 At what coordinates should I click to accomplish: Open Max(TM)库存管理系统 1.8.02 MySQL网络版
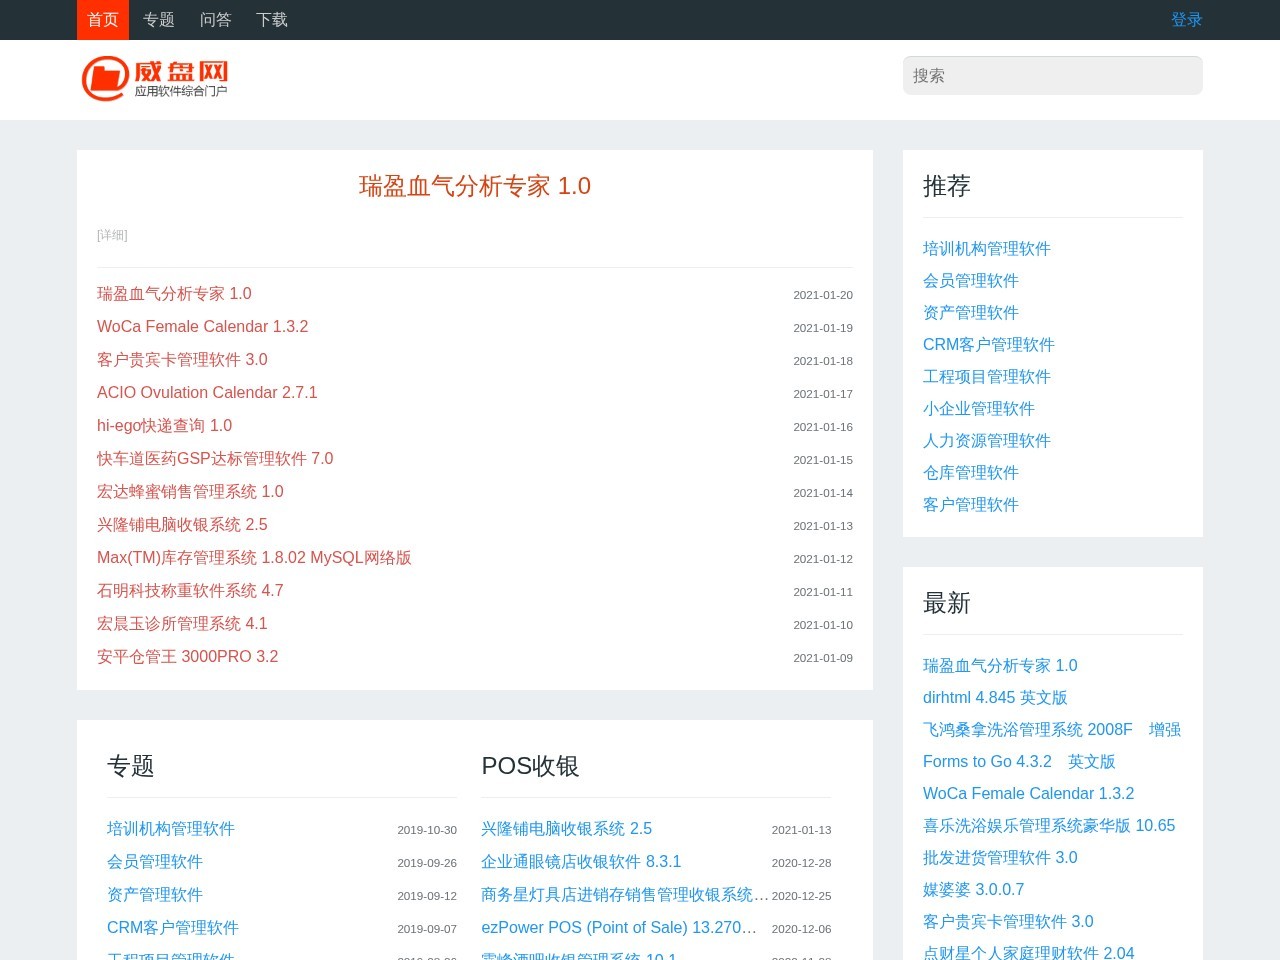click(x=254, y=558)
